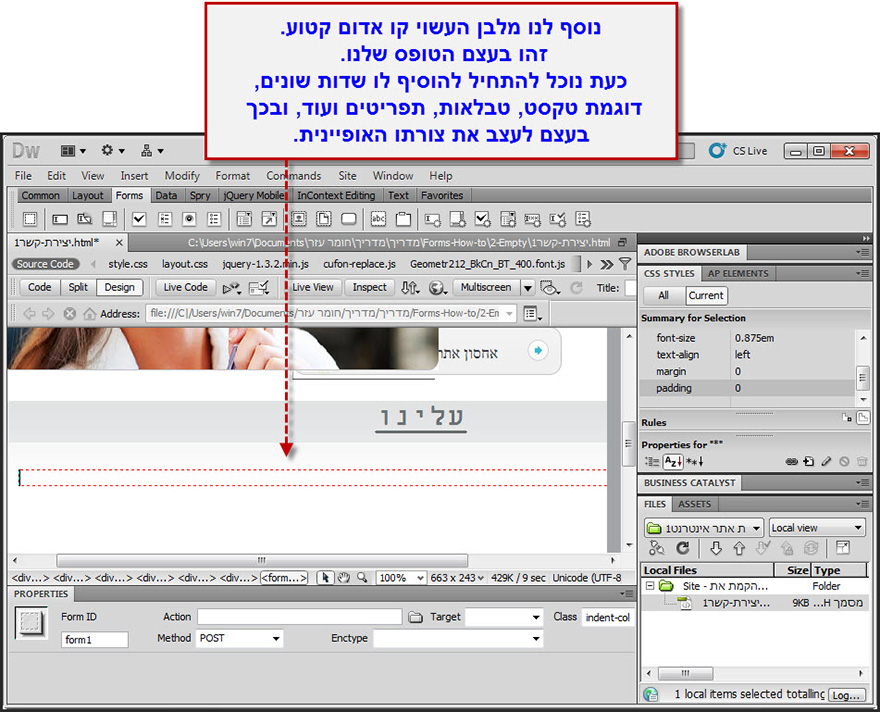Screen dimensions: 880x712
Task: Insert a File Field form element
Action: 324,219
